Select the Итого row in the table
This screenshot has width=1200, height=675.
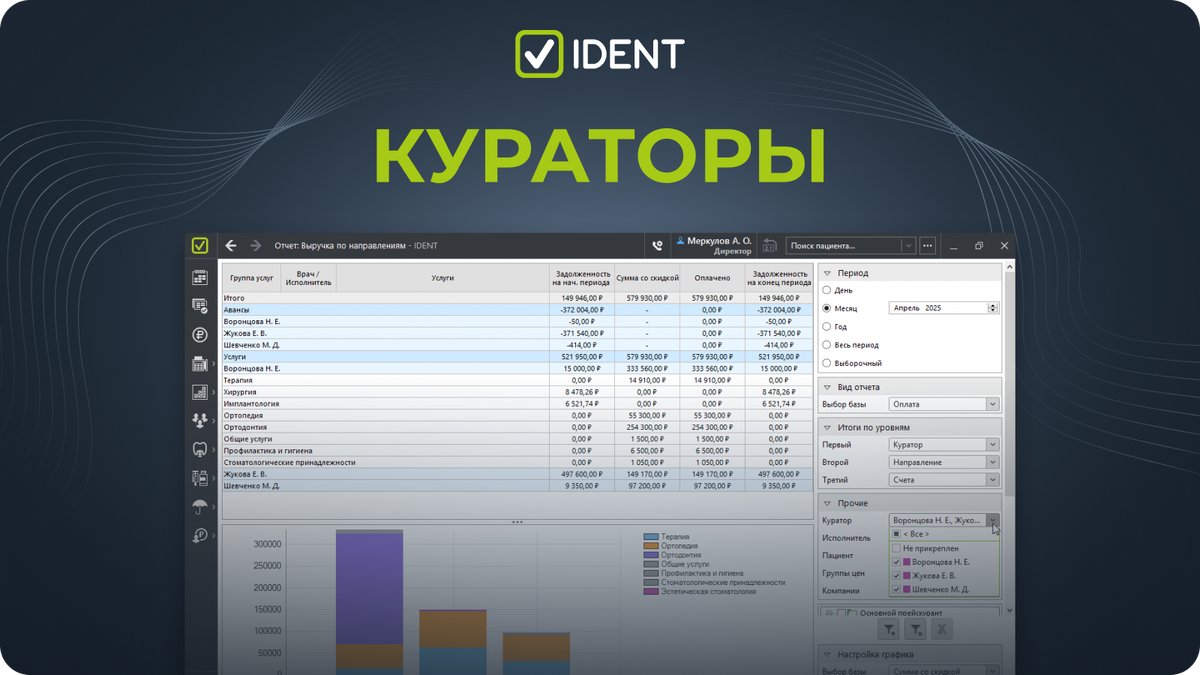tap(517, 298)
